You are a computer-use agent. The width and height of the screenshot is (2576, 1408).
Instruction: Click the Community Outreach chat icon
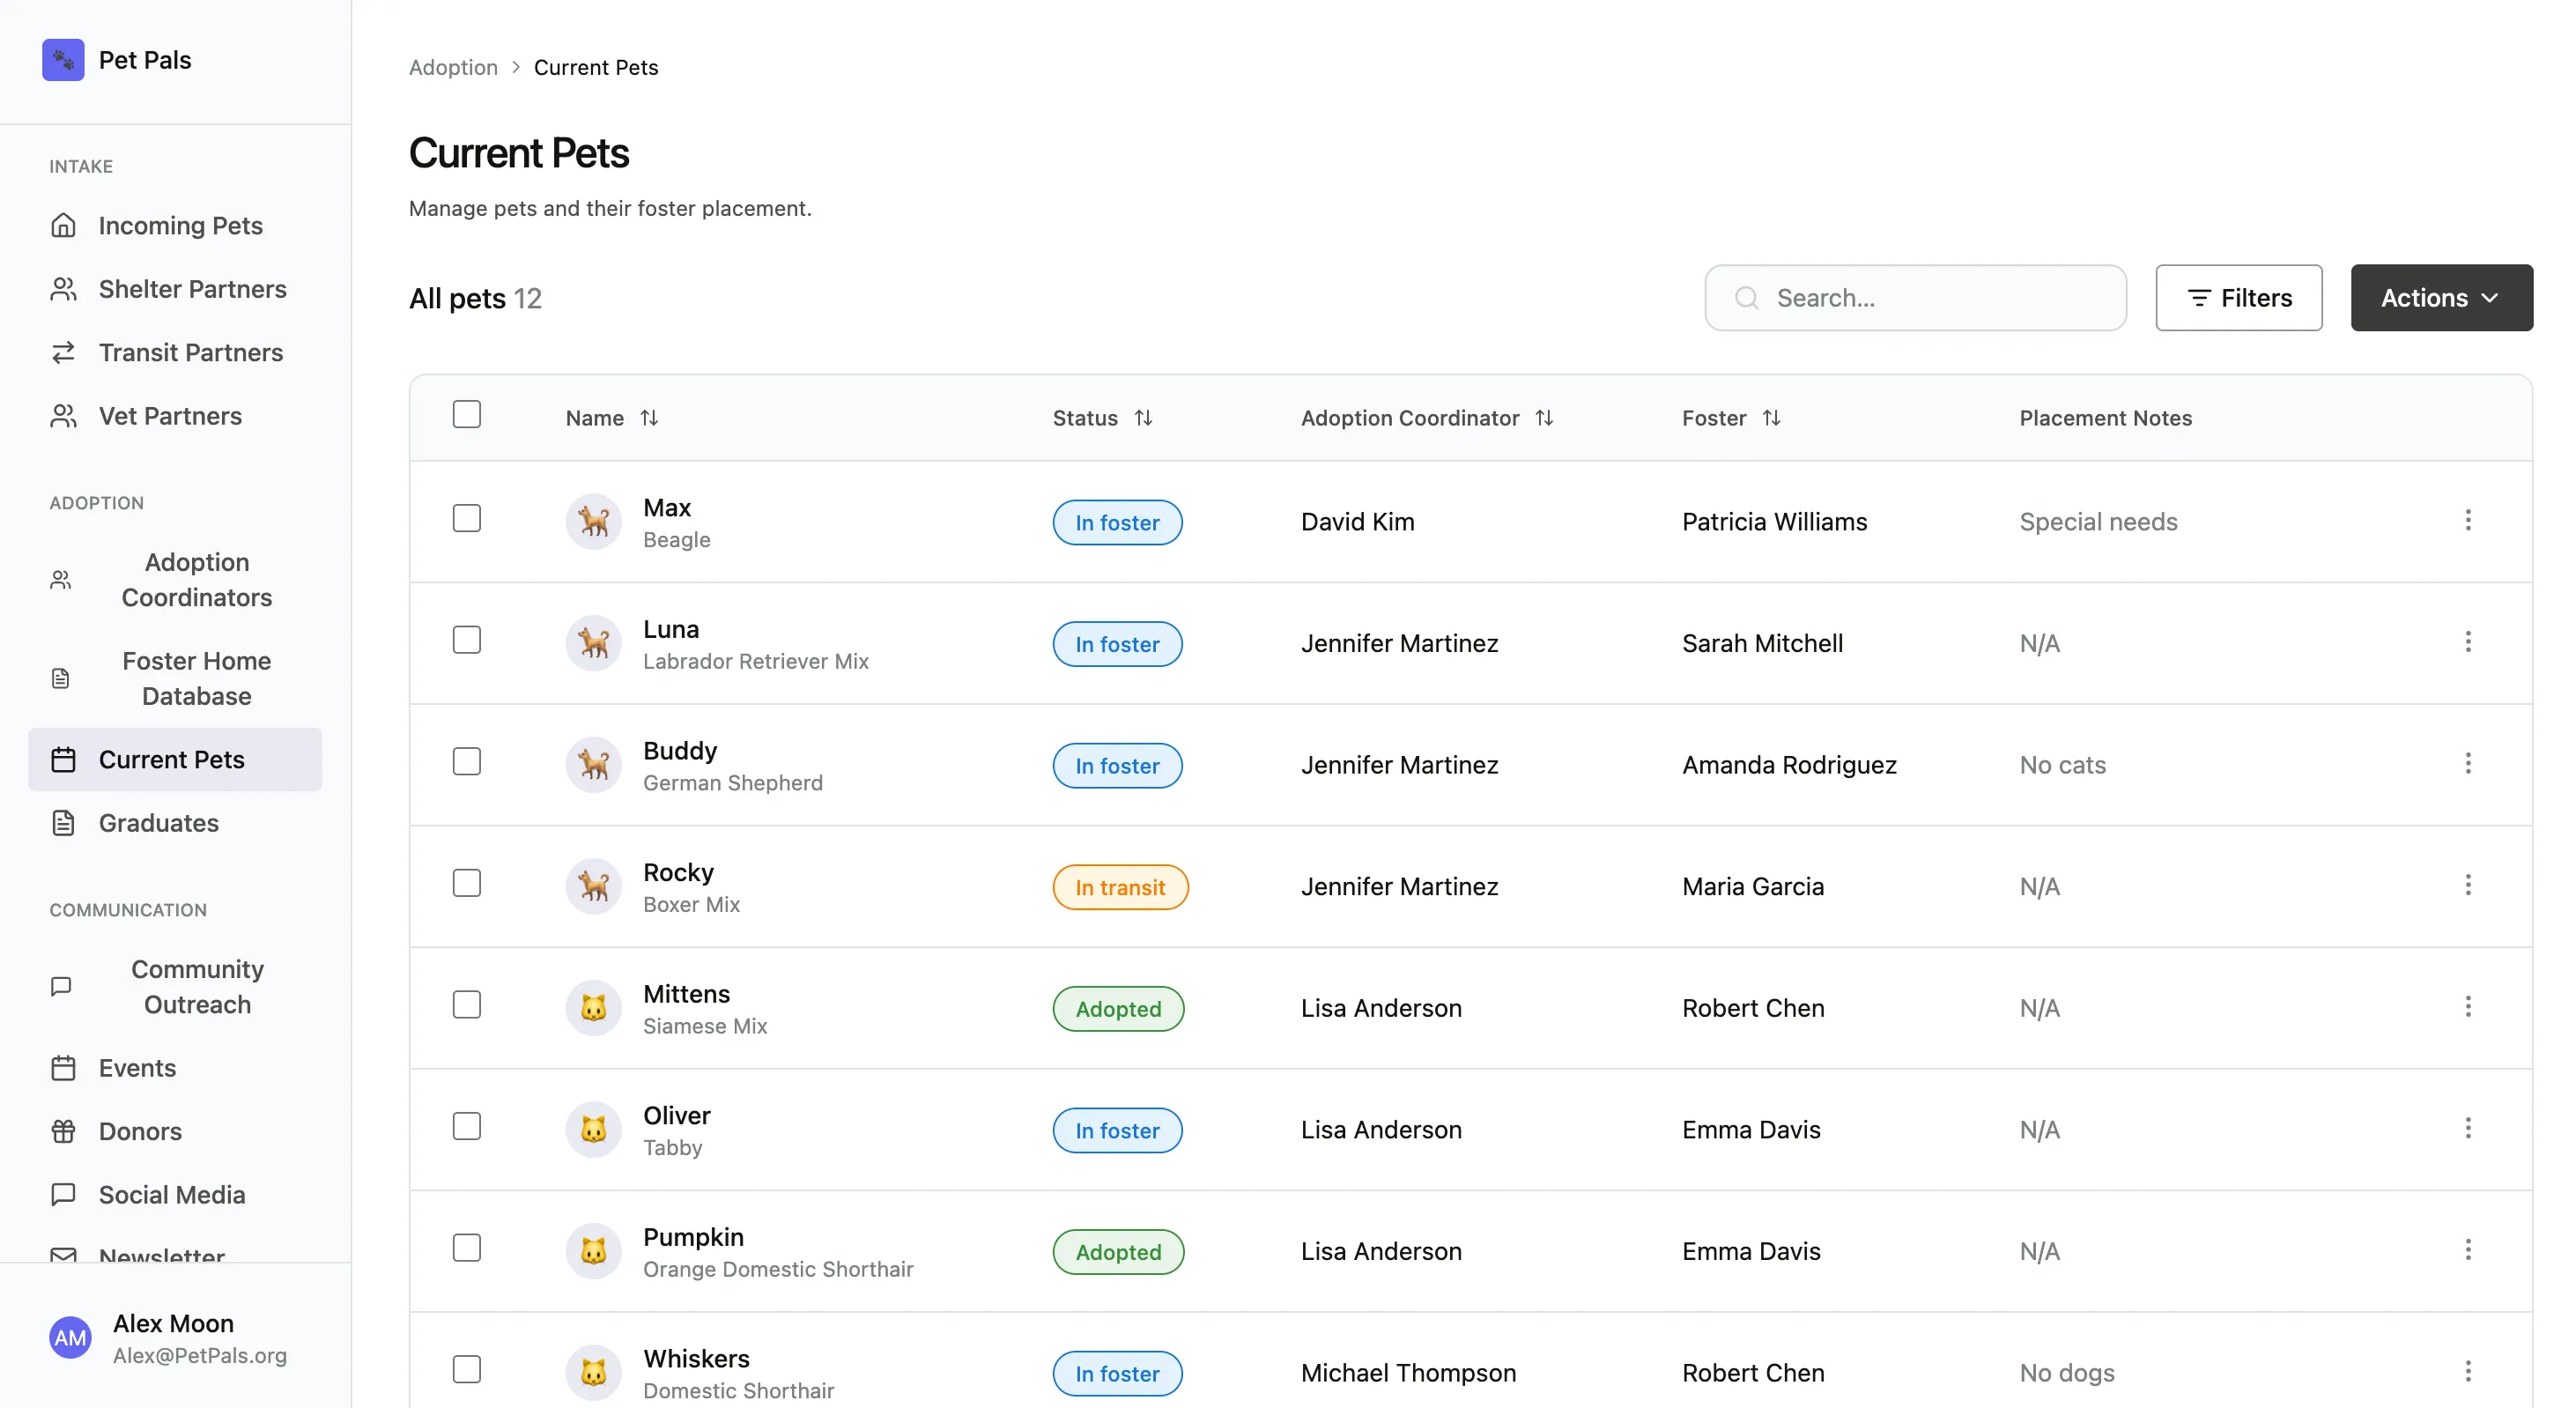(x=61, y=987)
